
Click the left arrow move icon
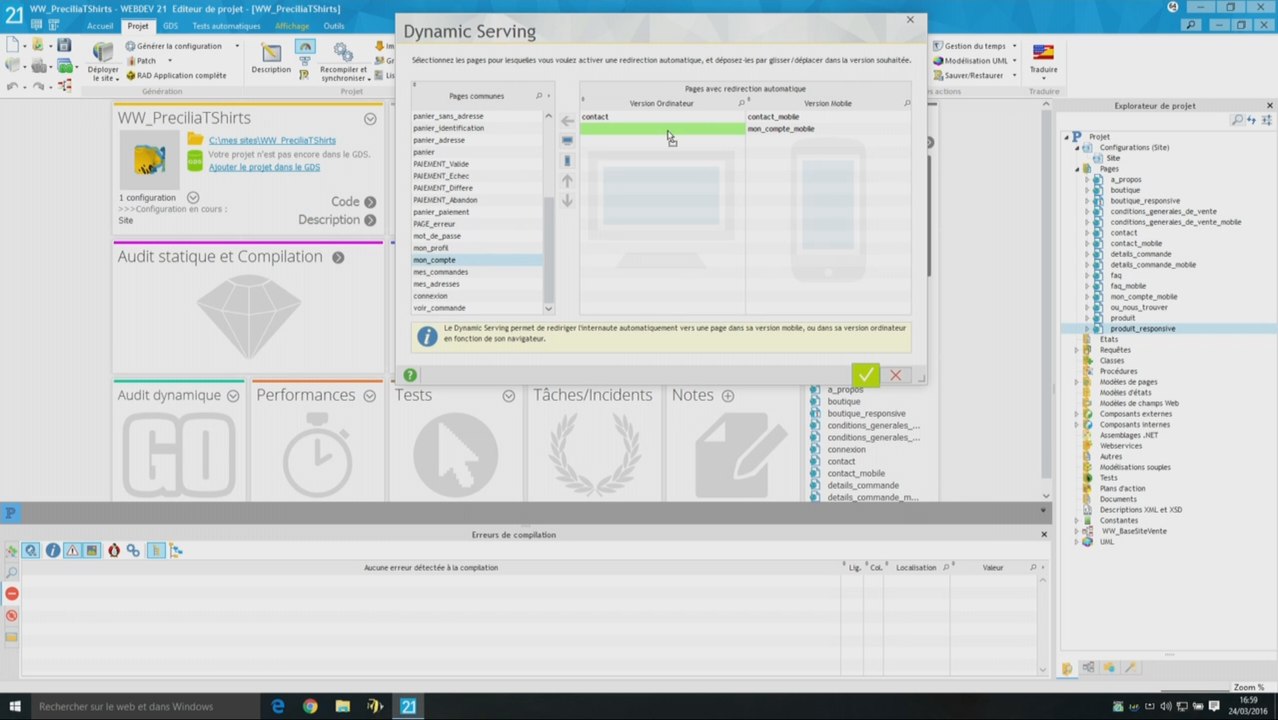click(x=567, y=121)
